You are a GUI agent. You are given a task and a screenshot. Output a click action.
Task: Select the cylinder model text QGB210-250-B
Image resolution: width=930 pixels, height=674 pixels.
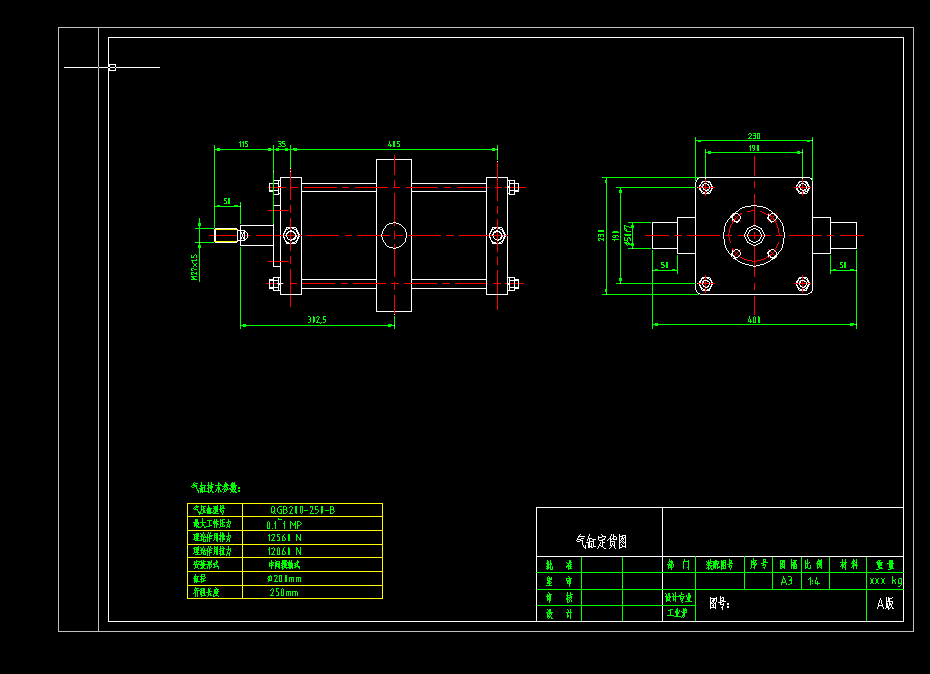click(x=300, y=510)
